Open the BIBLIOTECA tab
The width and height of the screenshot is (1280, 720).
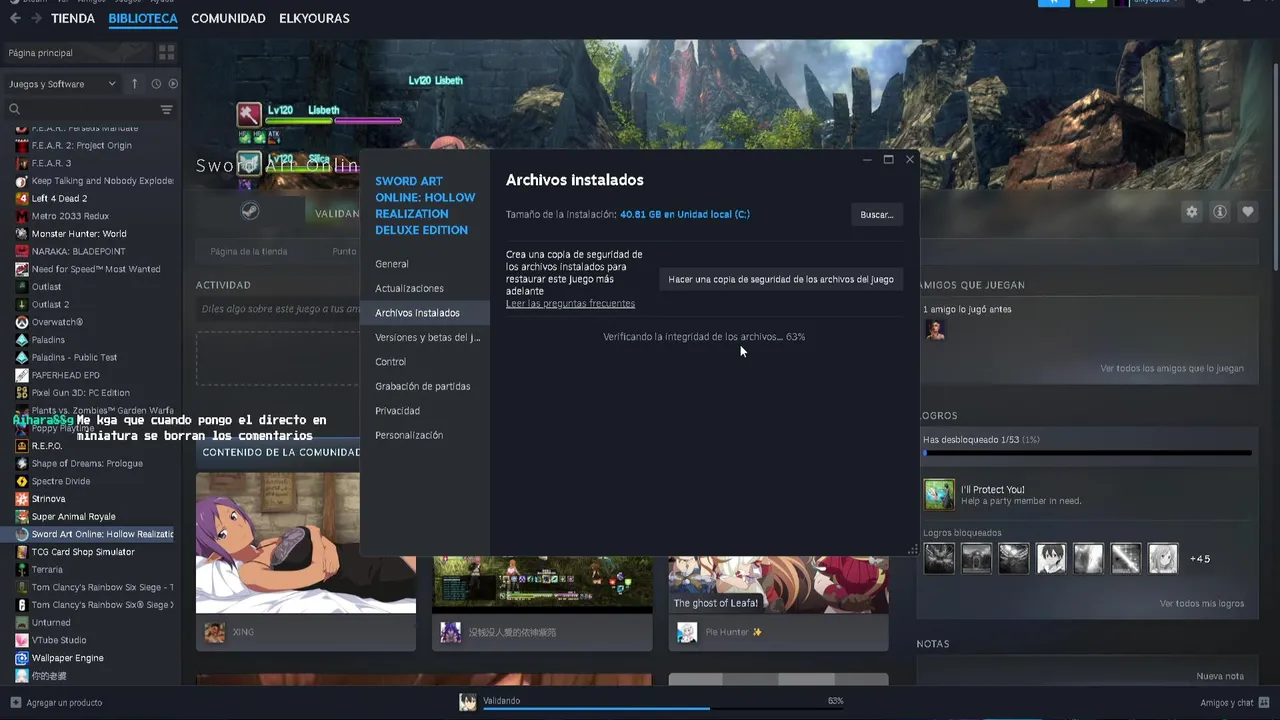tap(143, 18)
